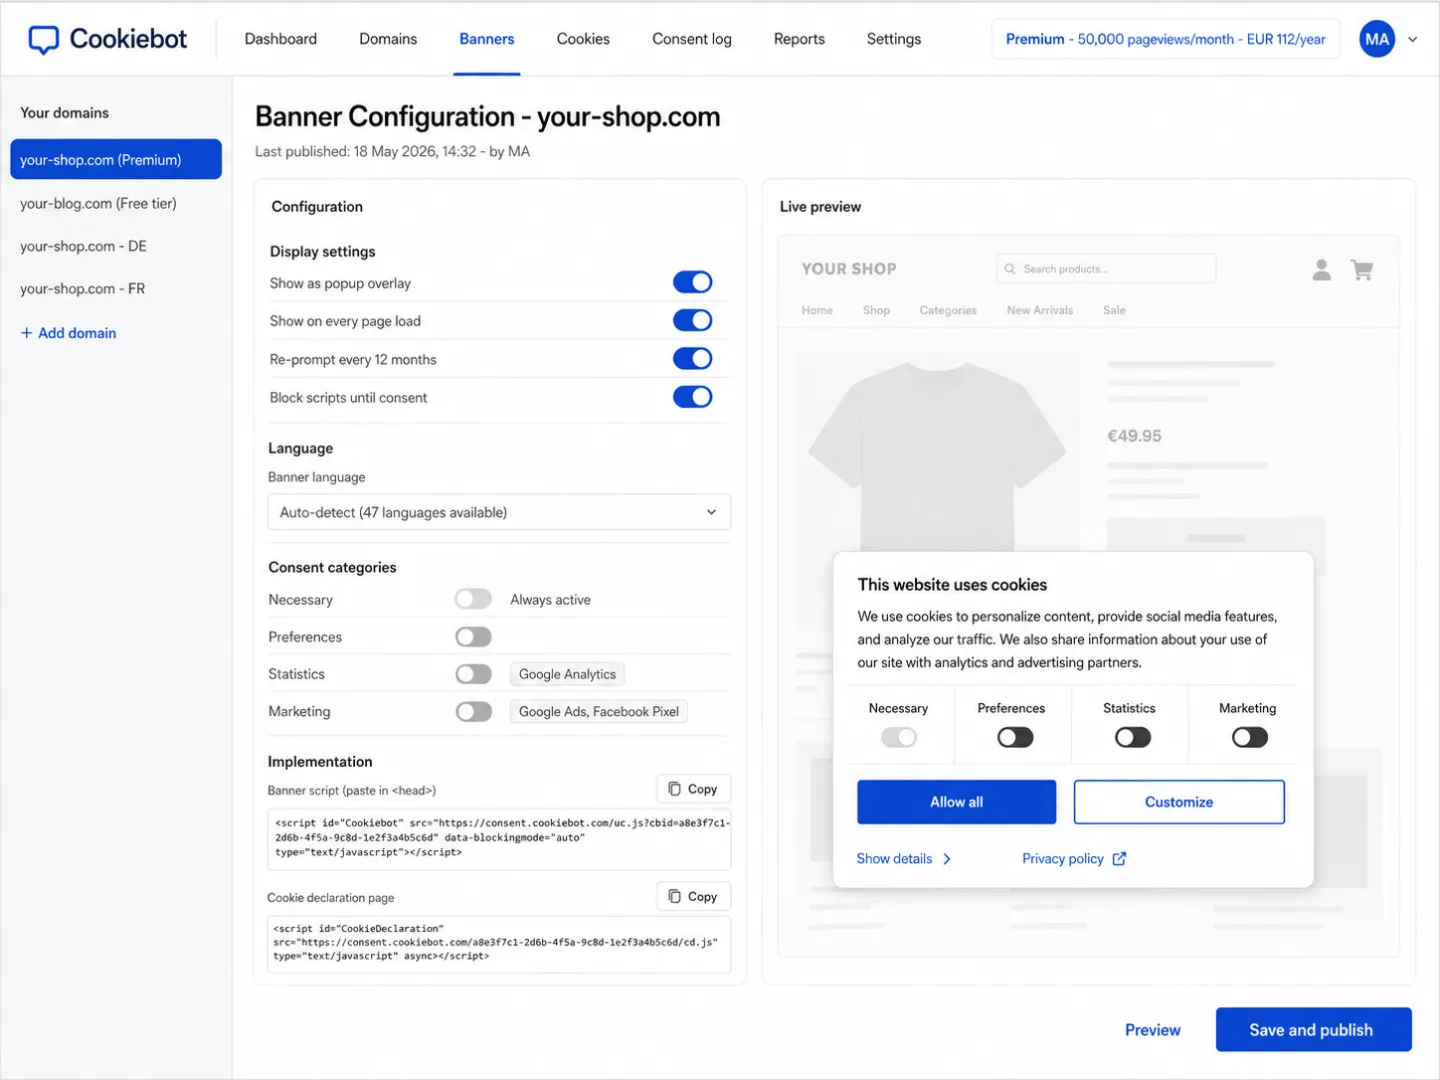1440x1080 pixels.
Task: Click the copy icon for Banner script
Action: pyautogui.click(x=675, y=789)
